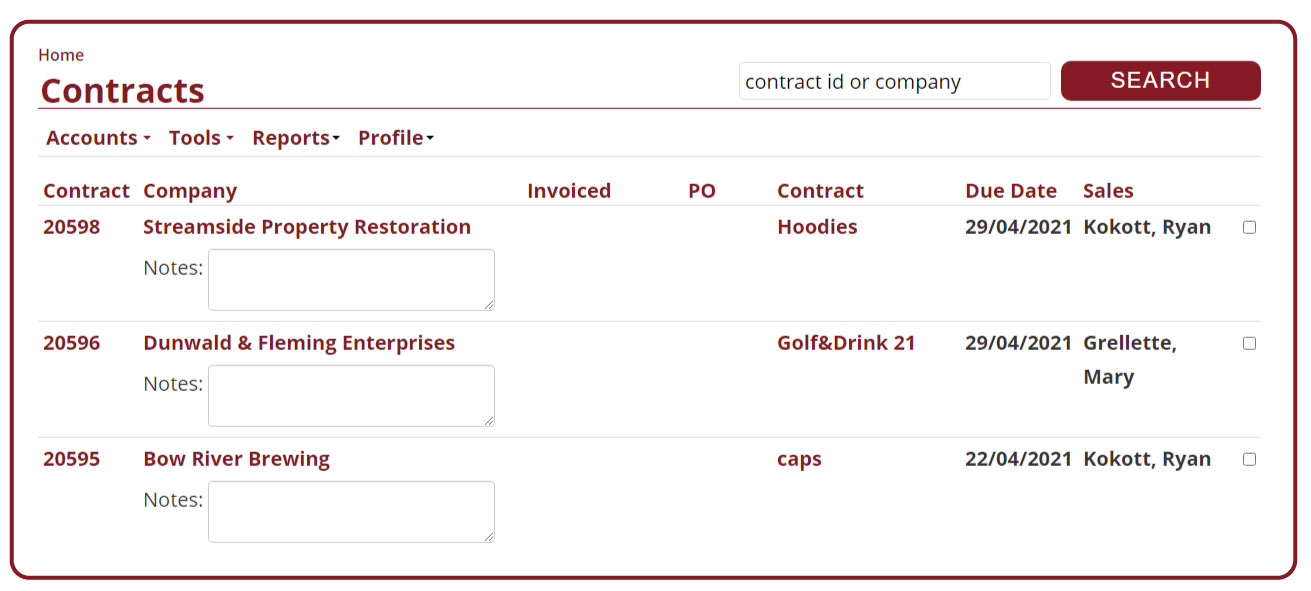Open Streamside Property Restoration company link
Screen dimensions: 1311x591
point(307,227)
